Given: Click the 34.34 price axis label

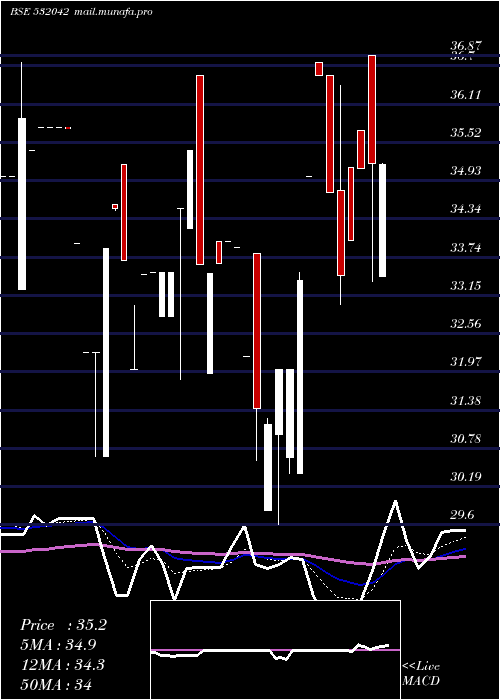Looking at the screenshot, I should pyautogui.click(x=466, y=208).
